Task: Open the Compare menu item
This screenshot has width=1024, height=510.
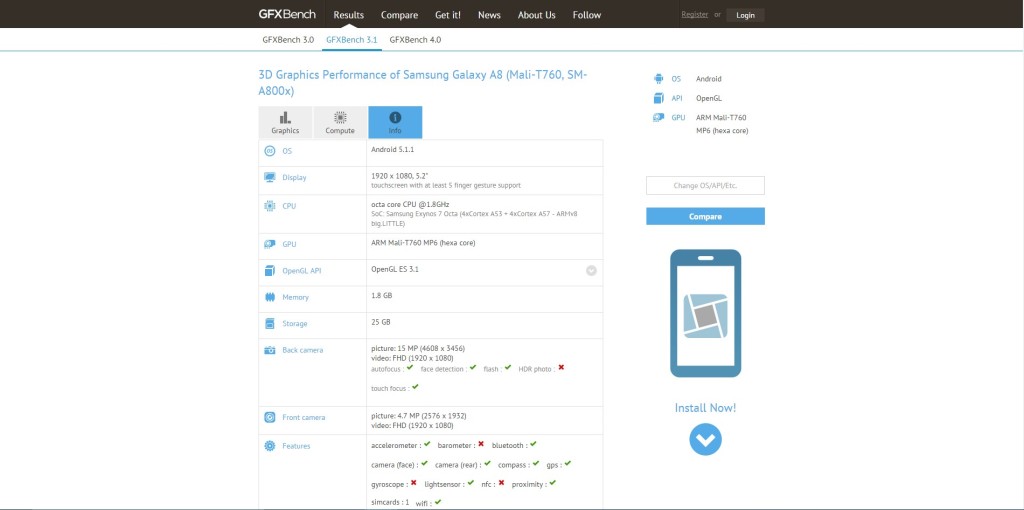Action: 399,15
